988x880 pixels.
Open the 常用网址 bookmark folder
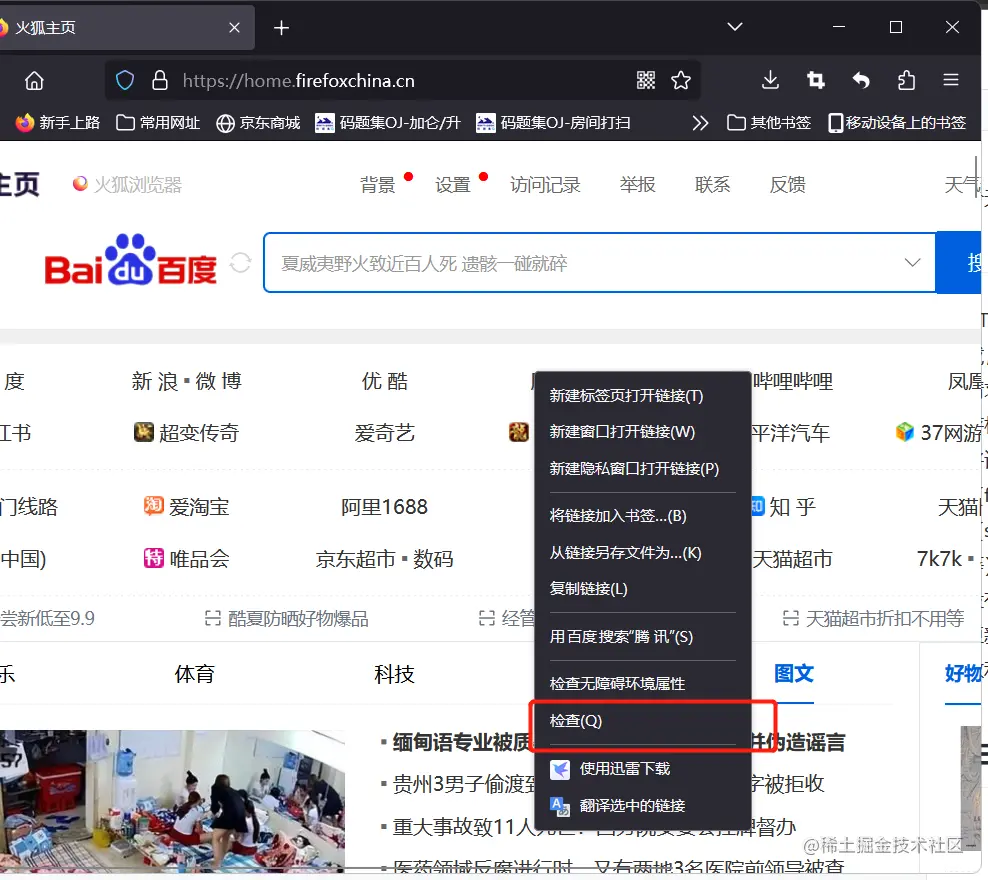coord(158,123)
